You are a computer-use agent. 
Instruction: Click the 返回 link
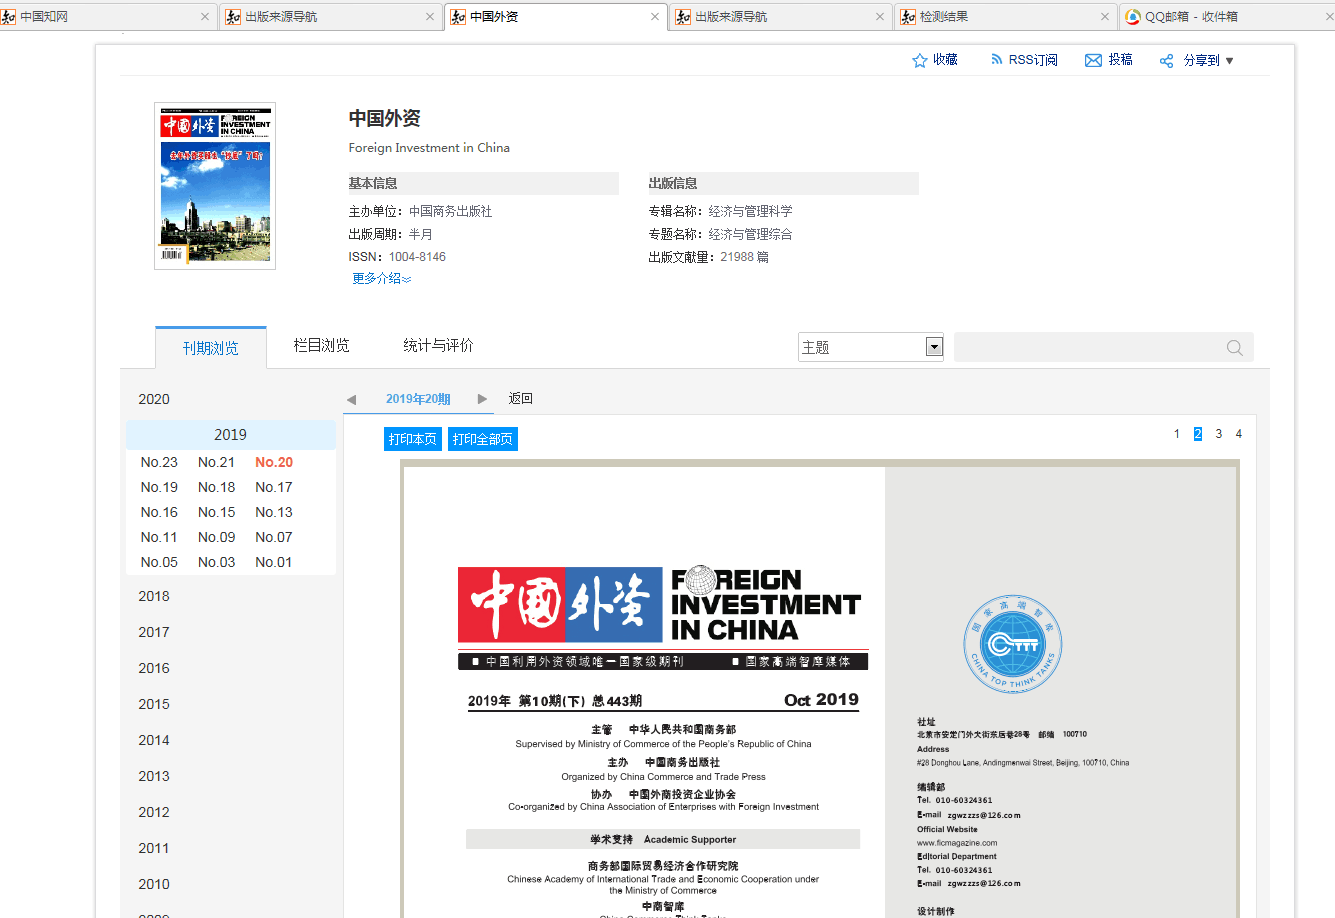520,399
